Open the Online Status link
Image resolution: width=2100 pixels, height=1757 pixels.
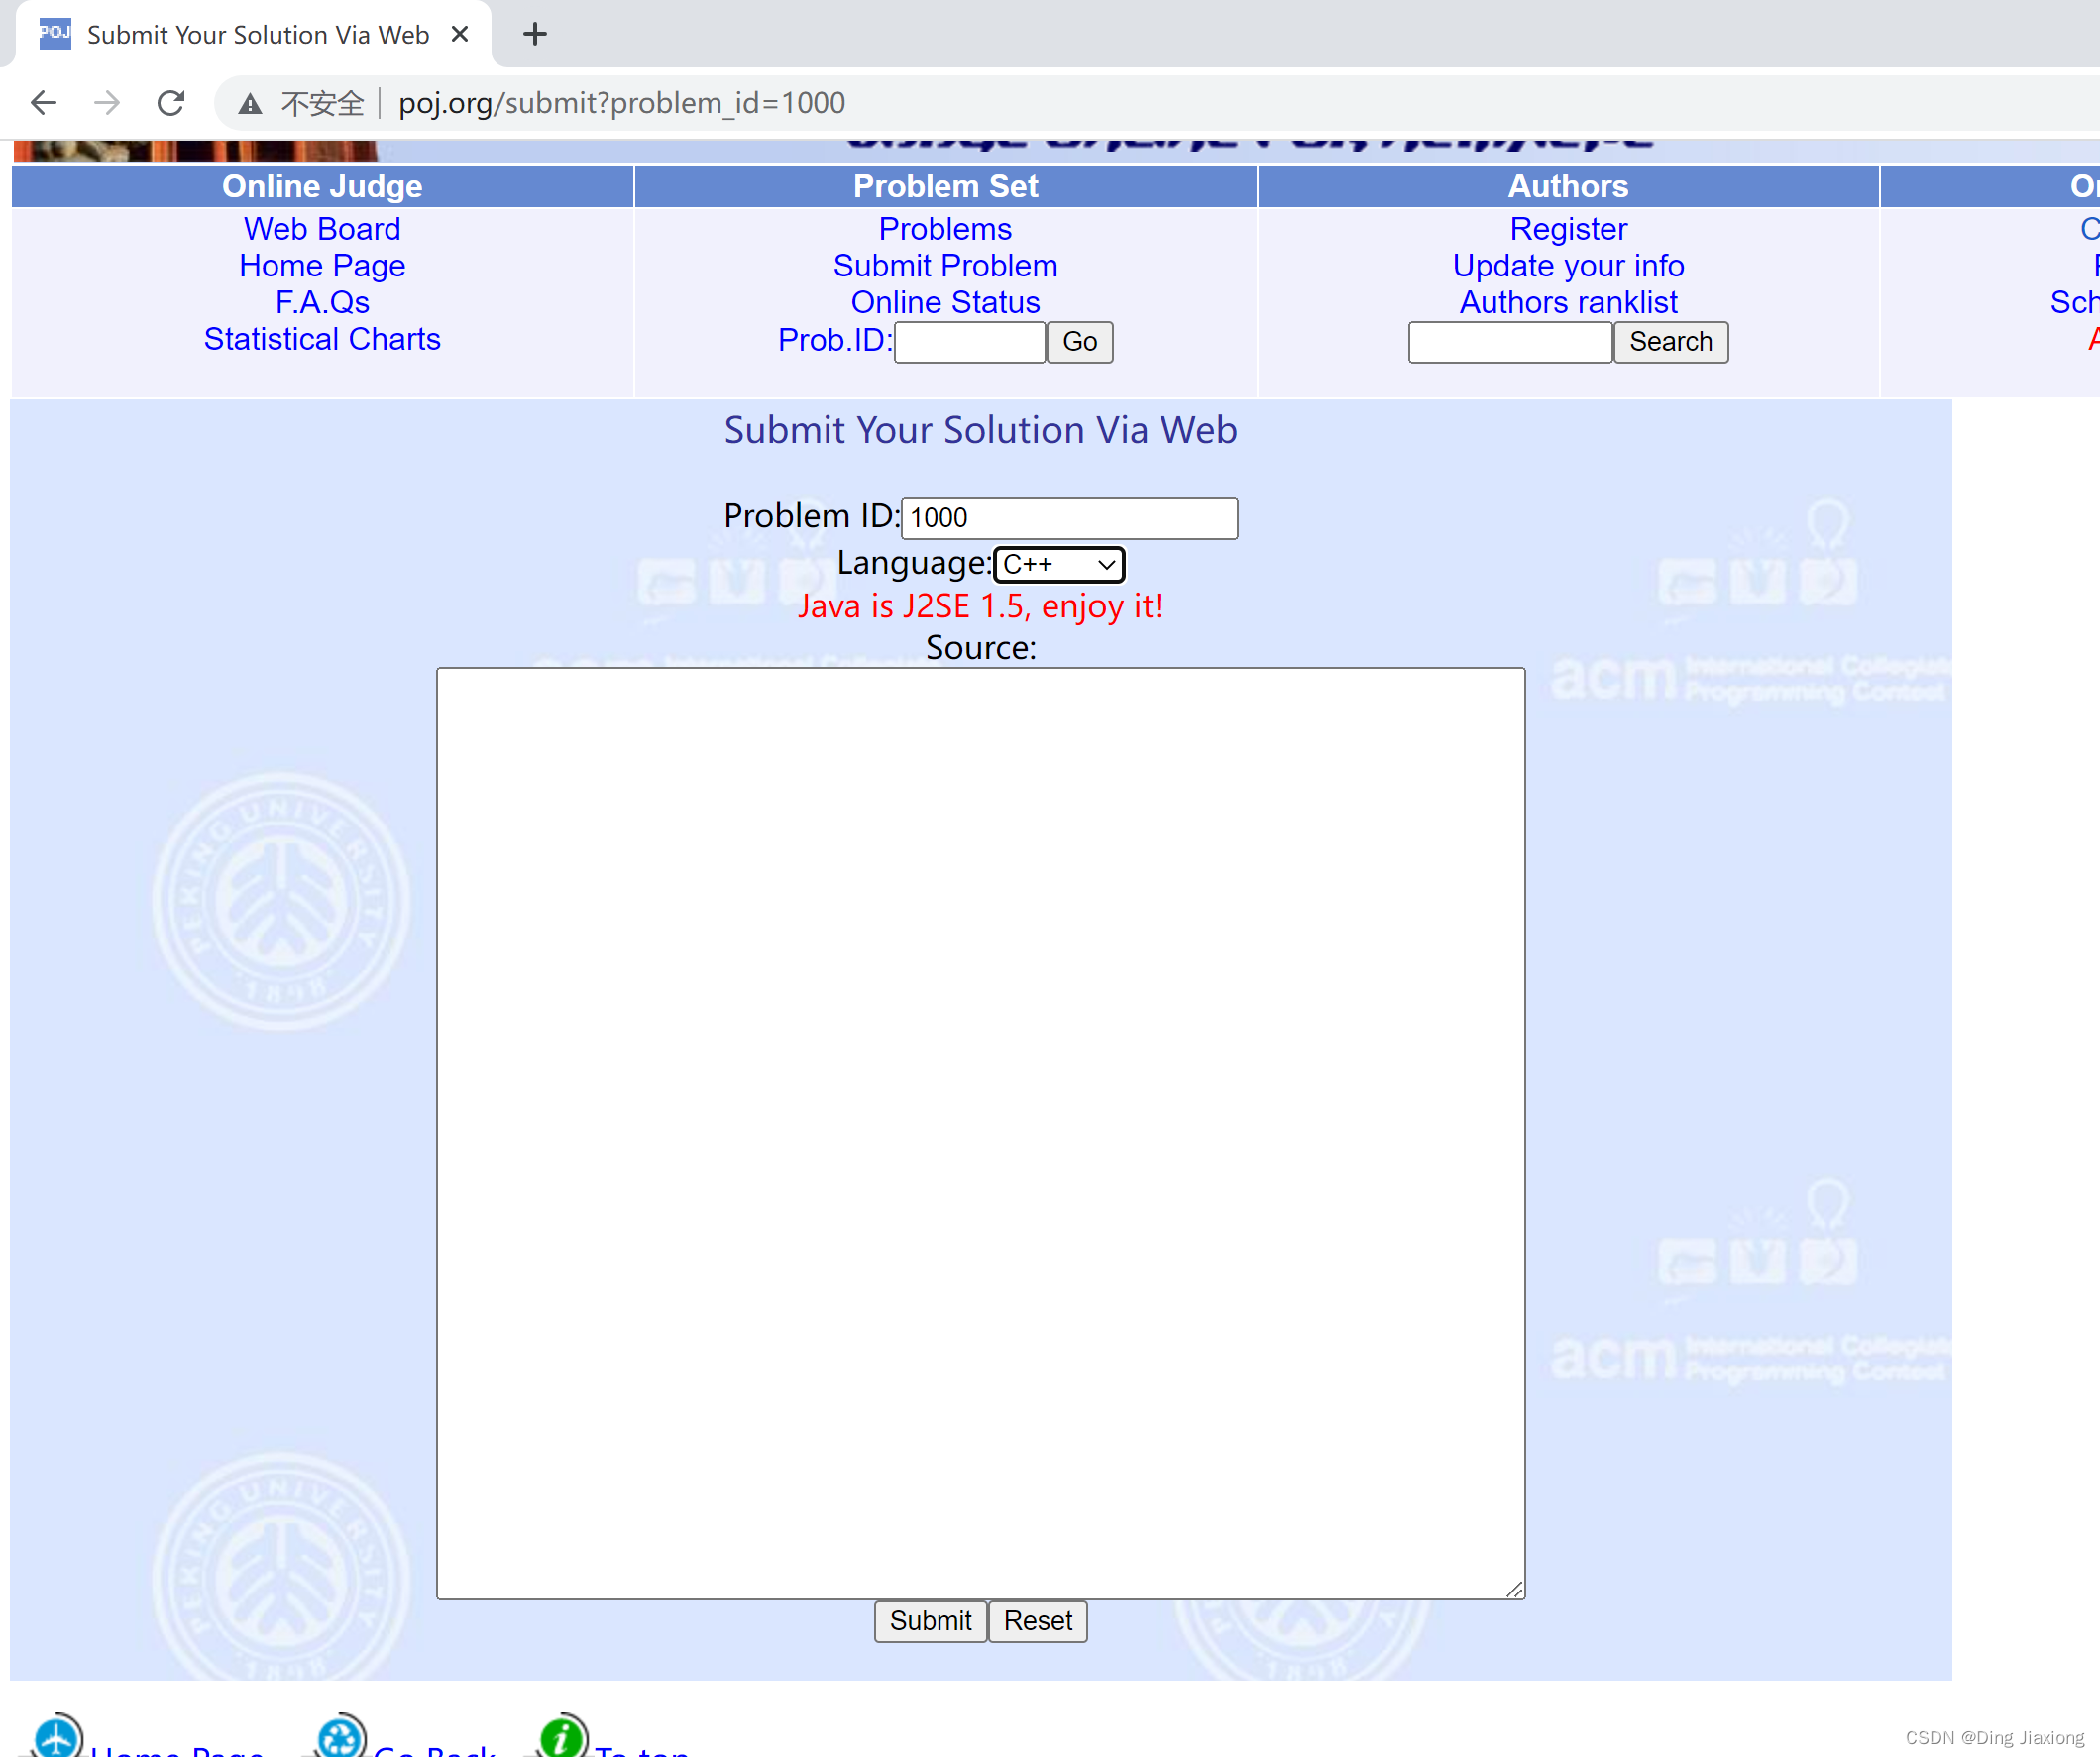944,302
